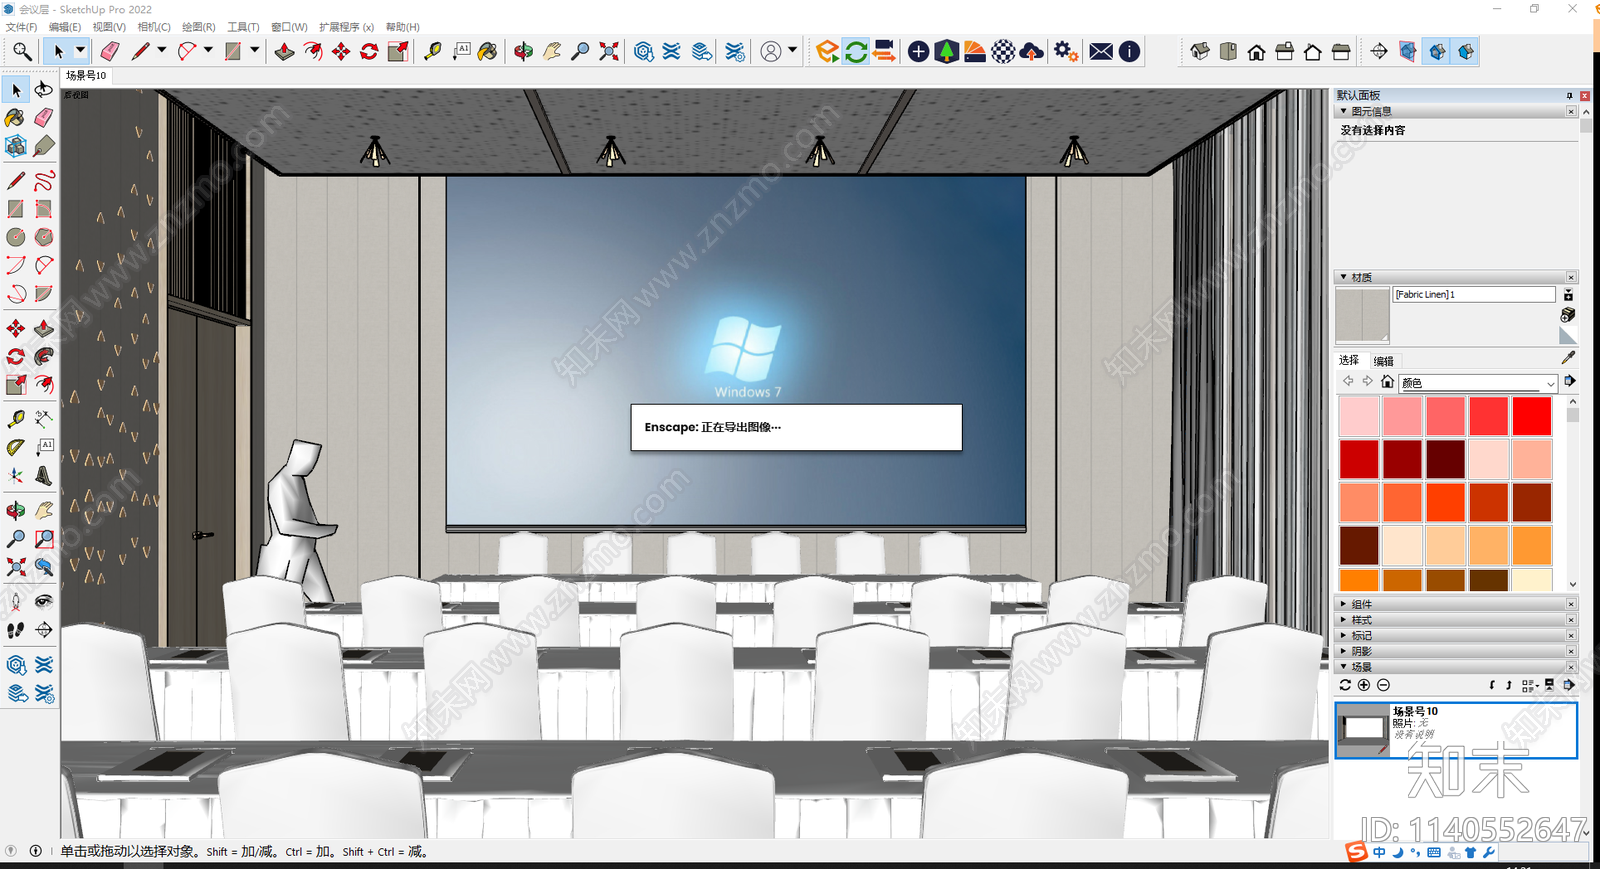
Task: Go to materials home icon
Action: tap(1387, 381)
